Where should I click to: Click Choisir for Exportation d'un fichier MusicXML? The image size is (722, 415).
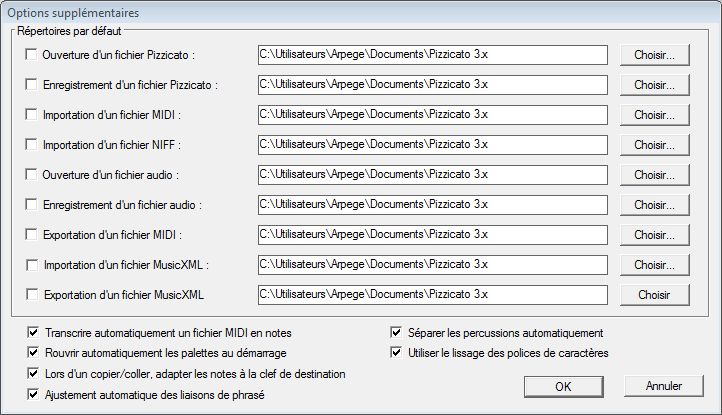click(x=654, y=294)
